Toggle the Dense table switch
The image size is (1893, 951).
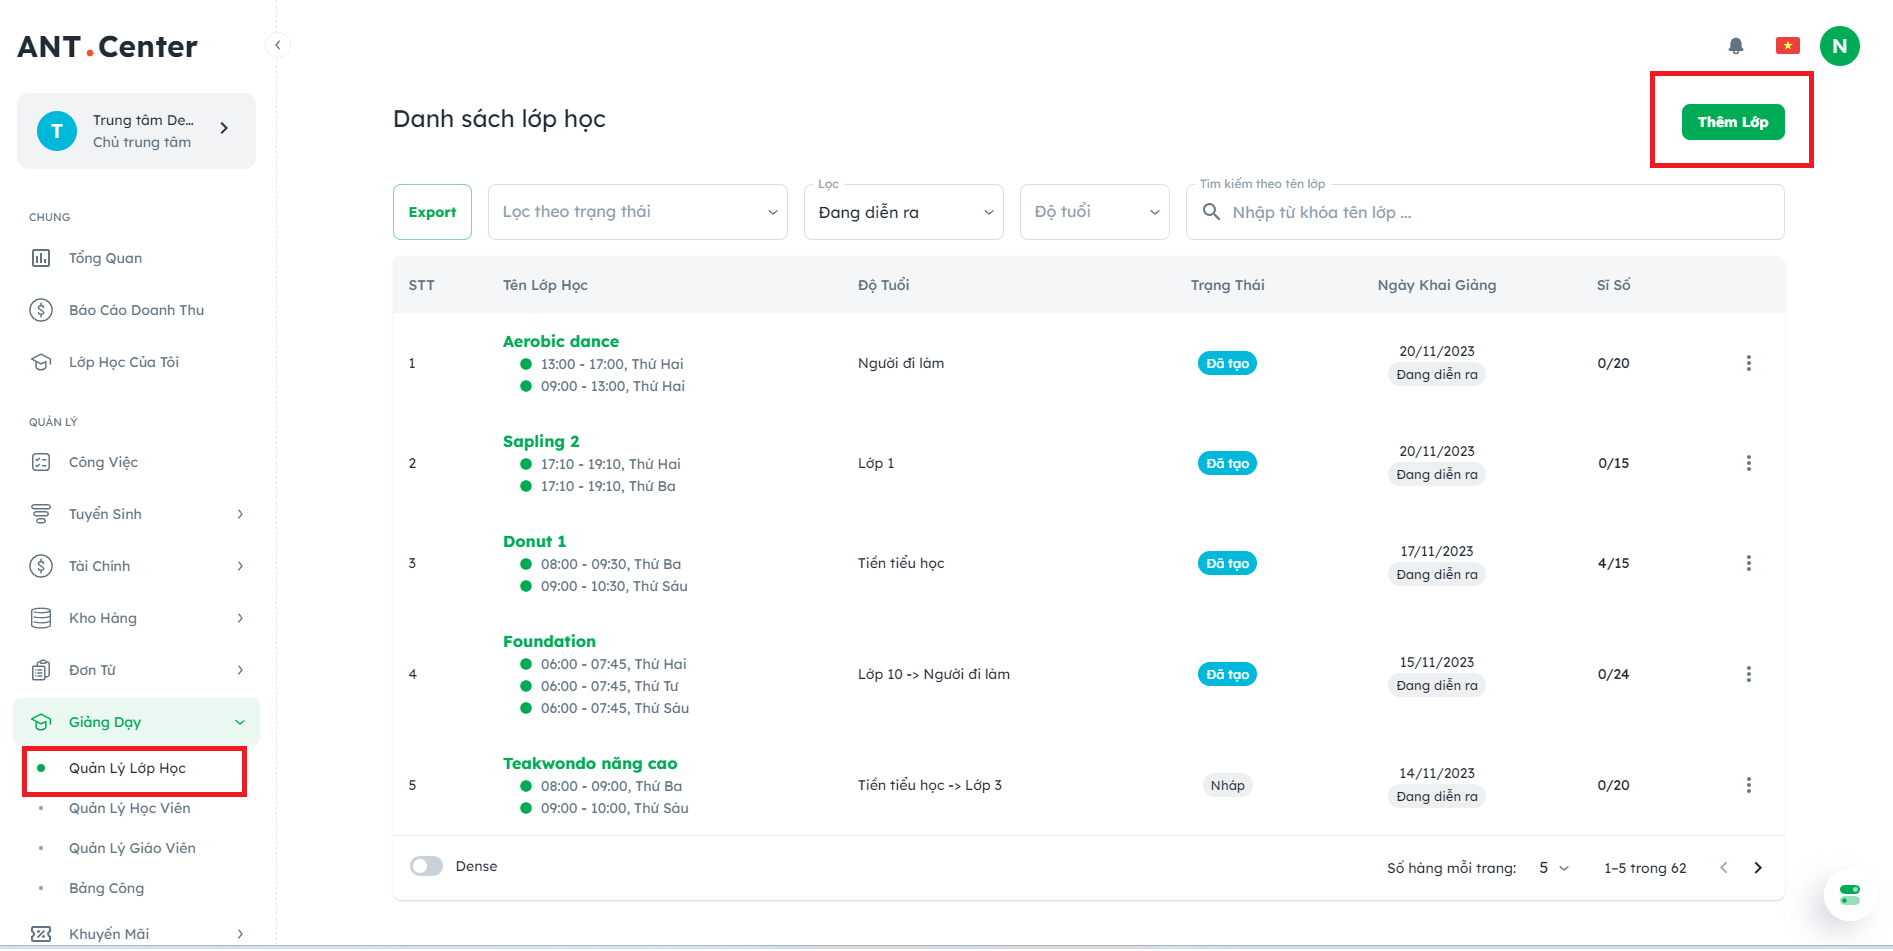pyautogui.click(x=427, y=866)
